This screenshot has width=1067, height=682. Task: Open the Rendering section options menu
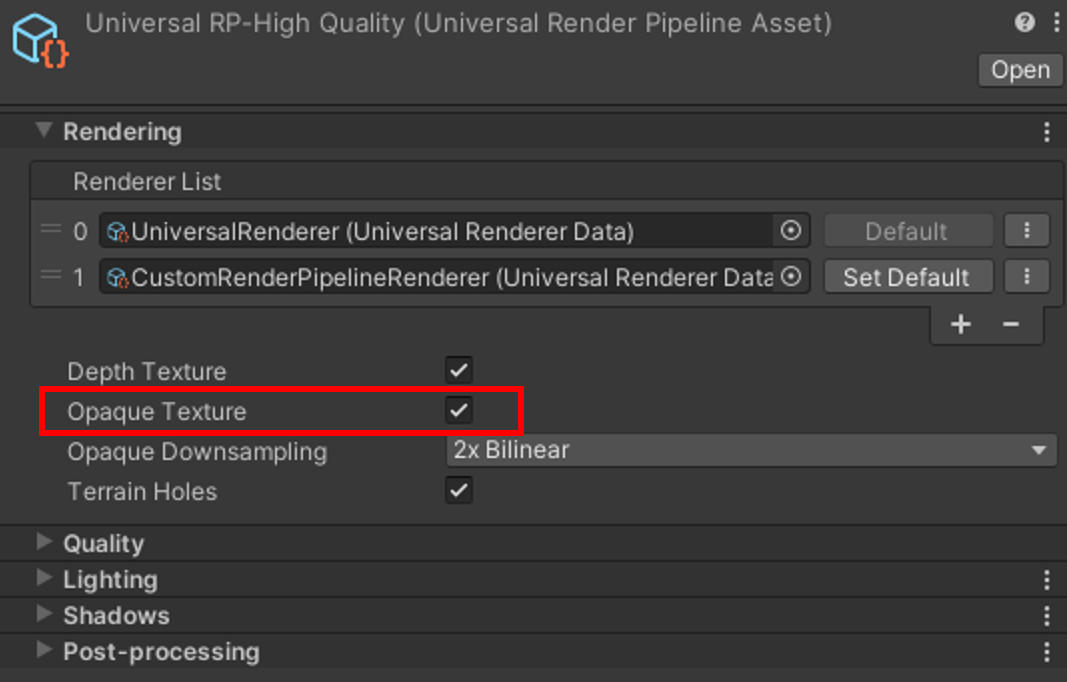pyautogui.click(x=1046, y=132)
